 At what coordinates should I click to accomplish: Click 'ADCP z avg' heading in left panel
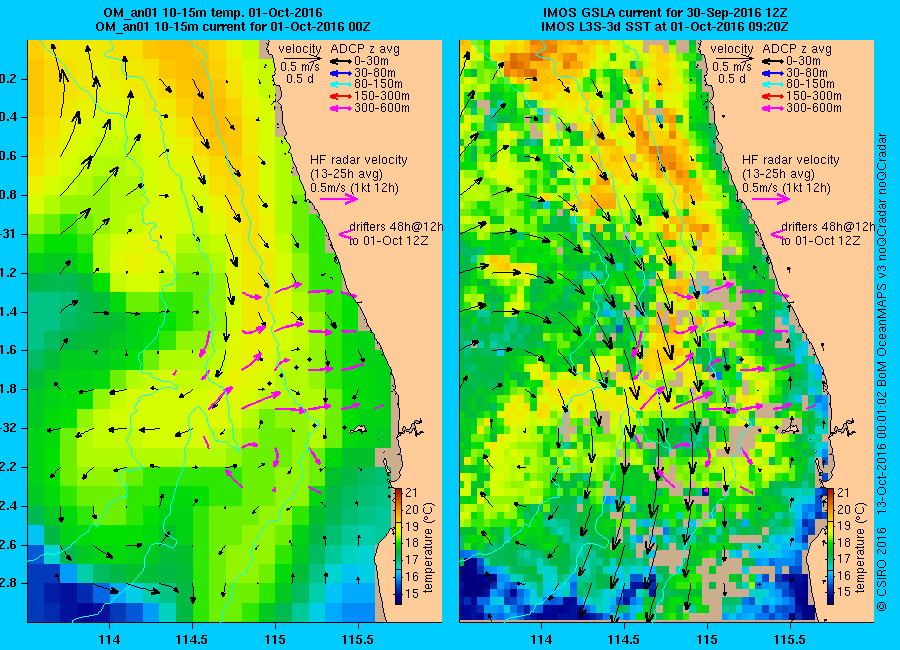[x=365, y=49]
